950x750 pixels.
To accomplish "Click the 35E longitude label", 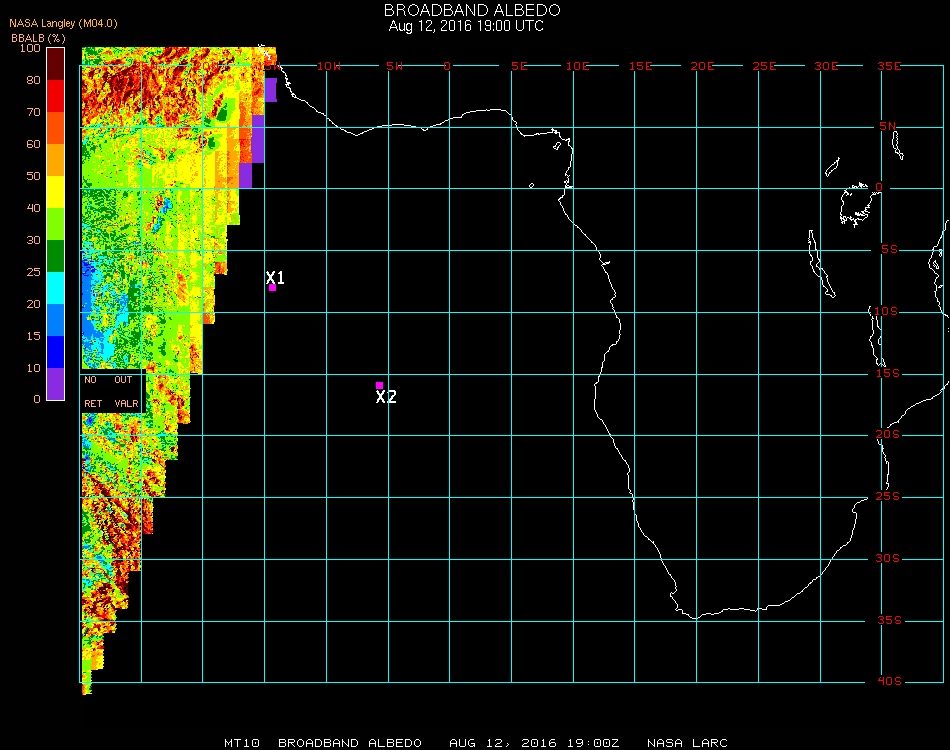I will [x=889, y=66].
